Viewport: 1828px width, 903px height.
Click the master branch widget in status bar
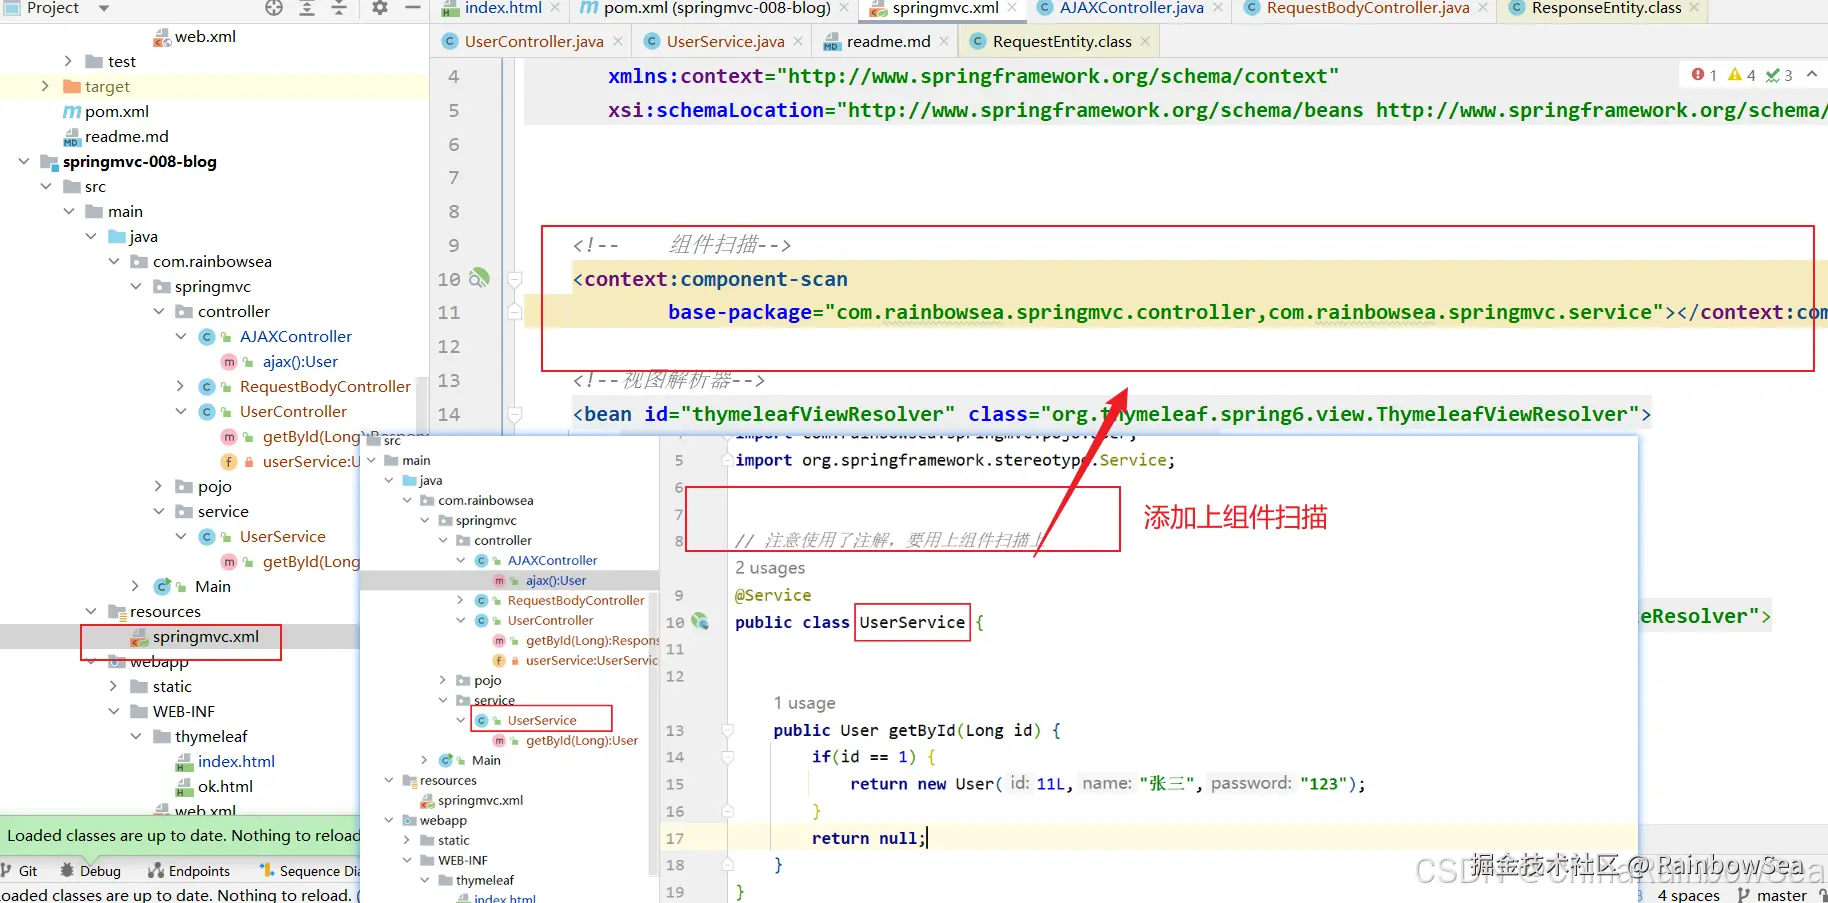coord(1773,895)
